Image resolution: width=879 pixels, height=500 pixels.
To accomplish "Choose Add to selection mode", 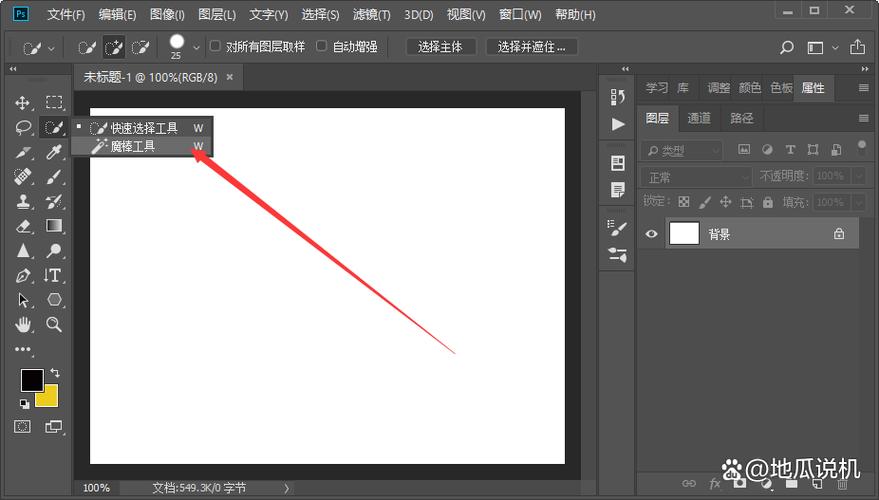I will tap(114, 48).
